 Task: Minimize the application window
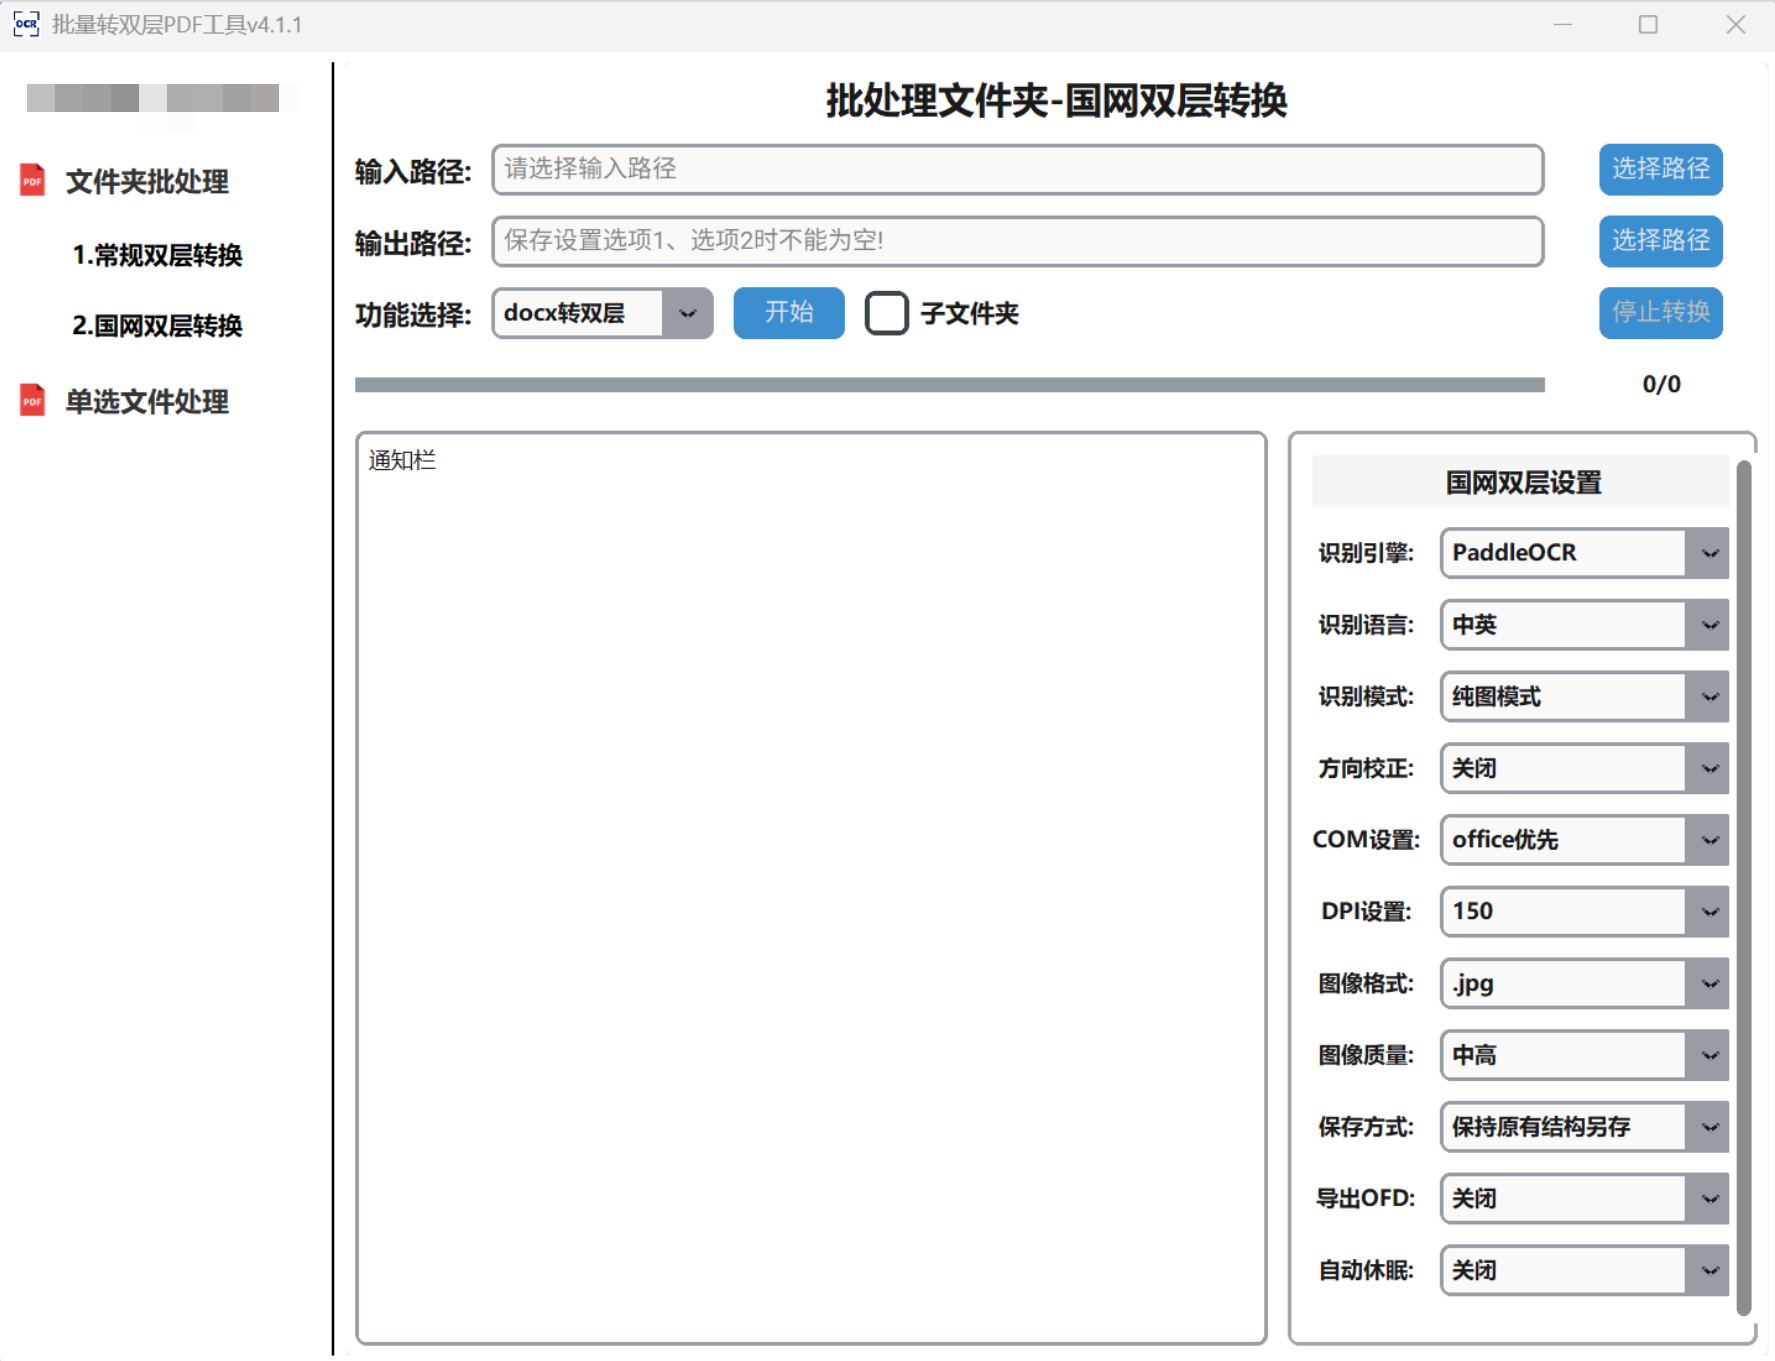pos(1563,25)
